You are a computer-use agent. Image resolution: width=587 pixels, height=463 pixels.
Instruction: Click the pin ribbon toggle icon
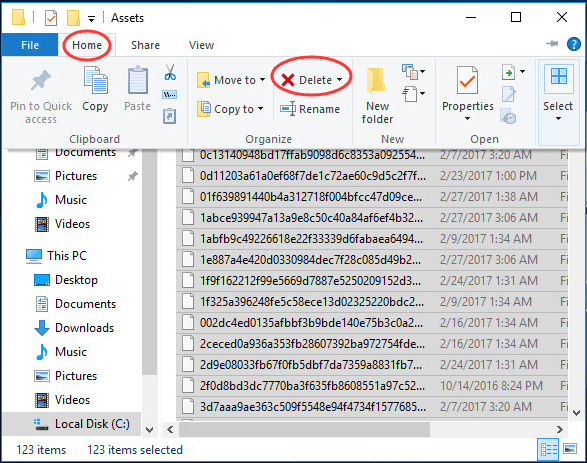click(x=552, y=44)
